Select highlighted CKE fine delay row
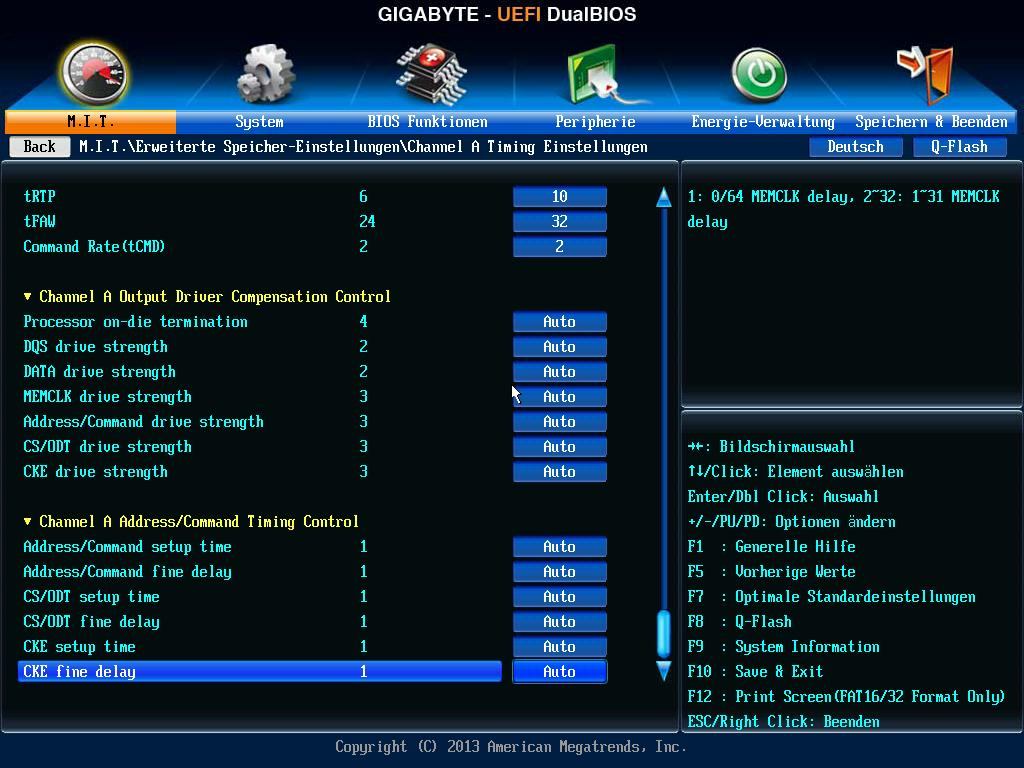 coord(260,671)
